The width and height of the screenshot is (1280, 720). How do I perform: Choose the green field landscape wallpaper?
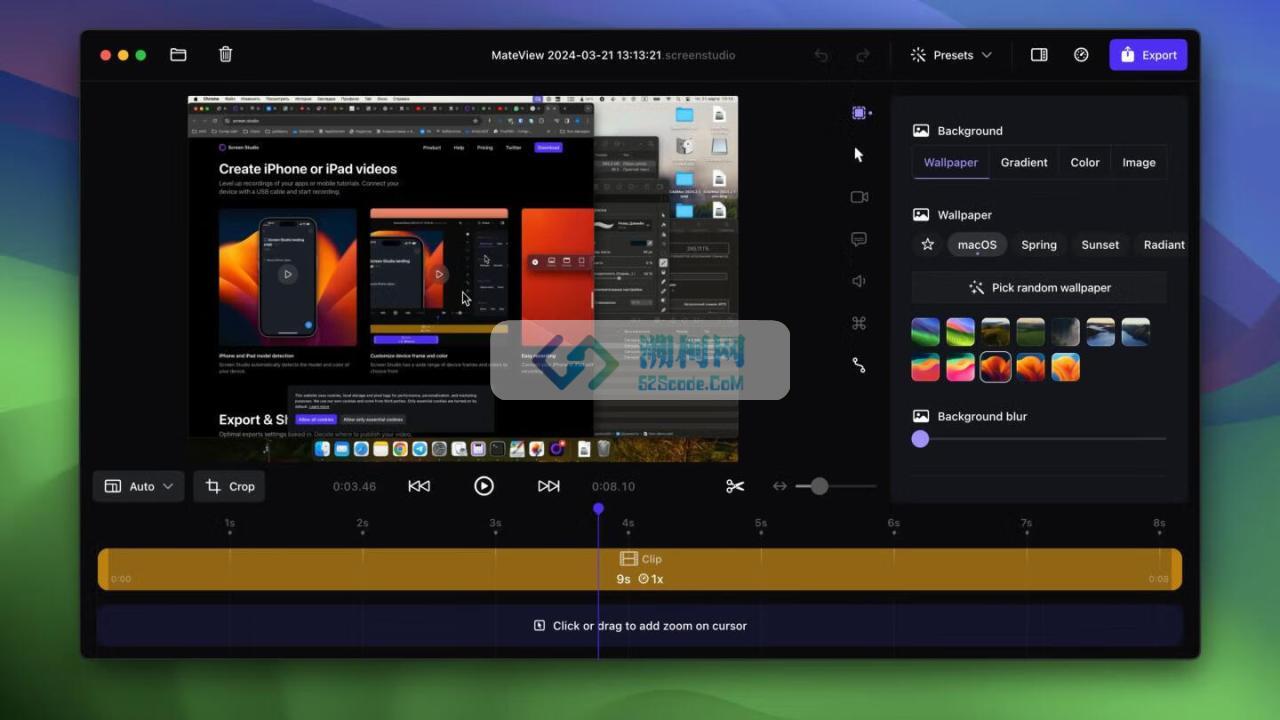[x=1031, y=332]
